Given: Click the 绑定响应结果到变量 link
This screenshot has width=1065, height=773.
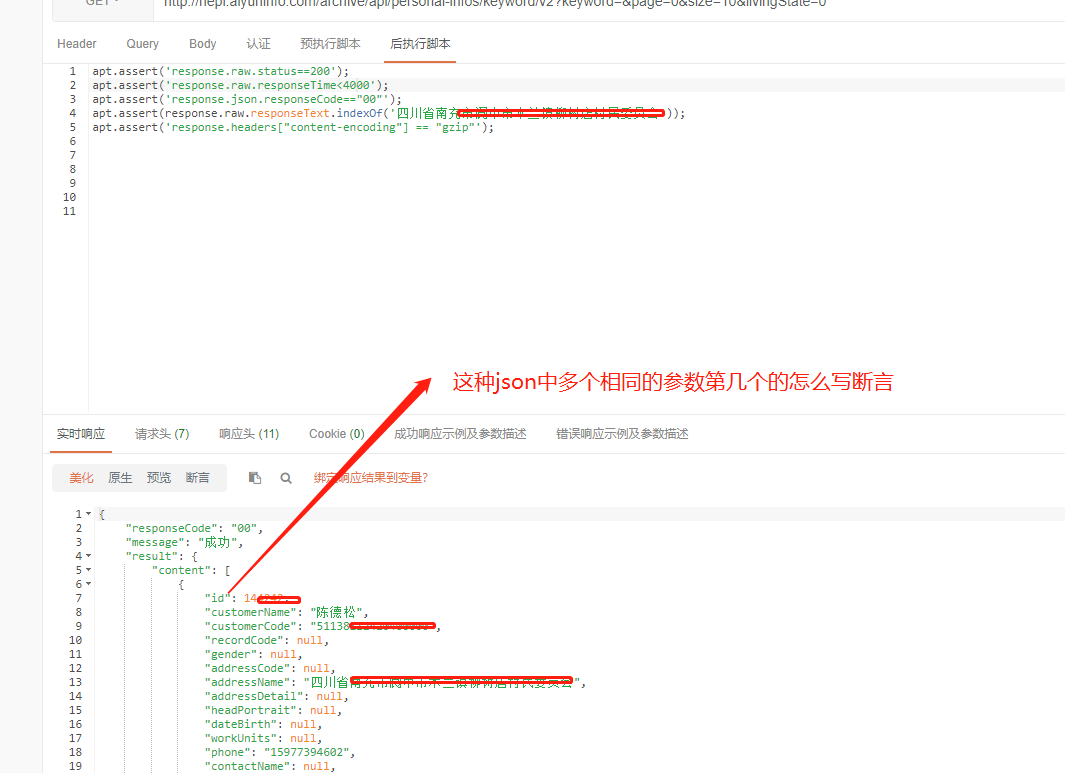Looking at the screenshot, I should click(x=371, y=478).
